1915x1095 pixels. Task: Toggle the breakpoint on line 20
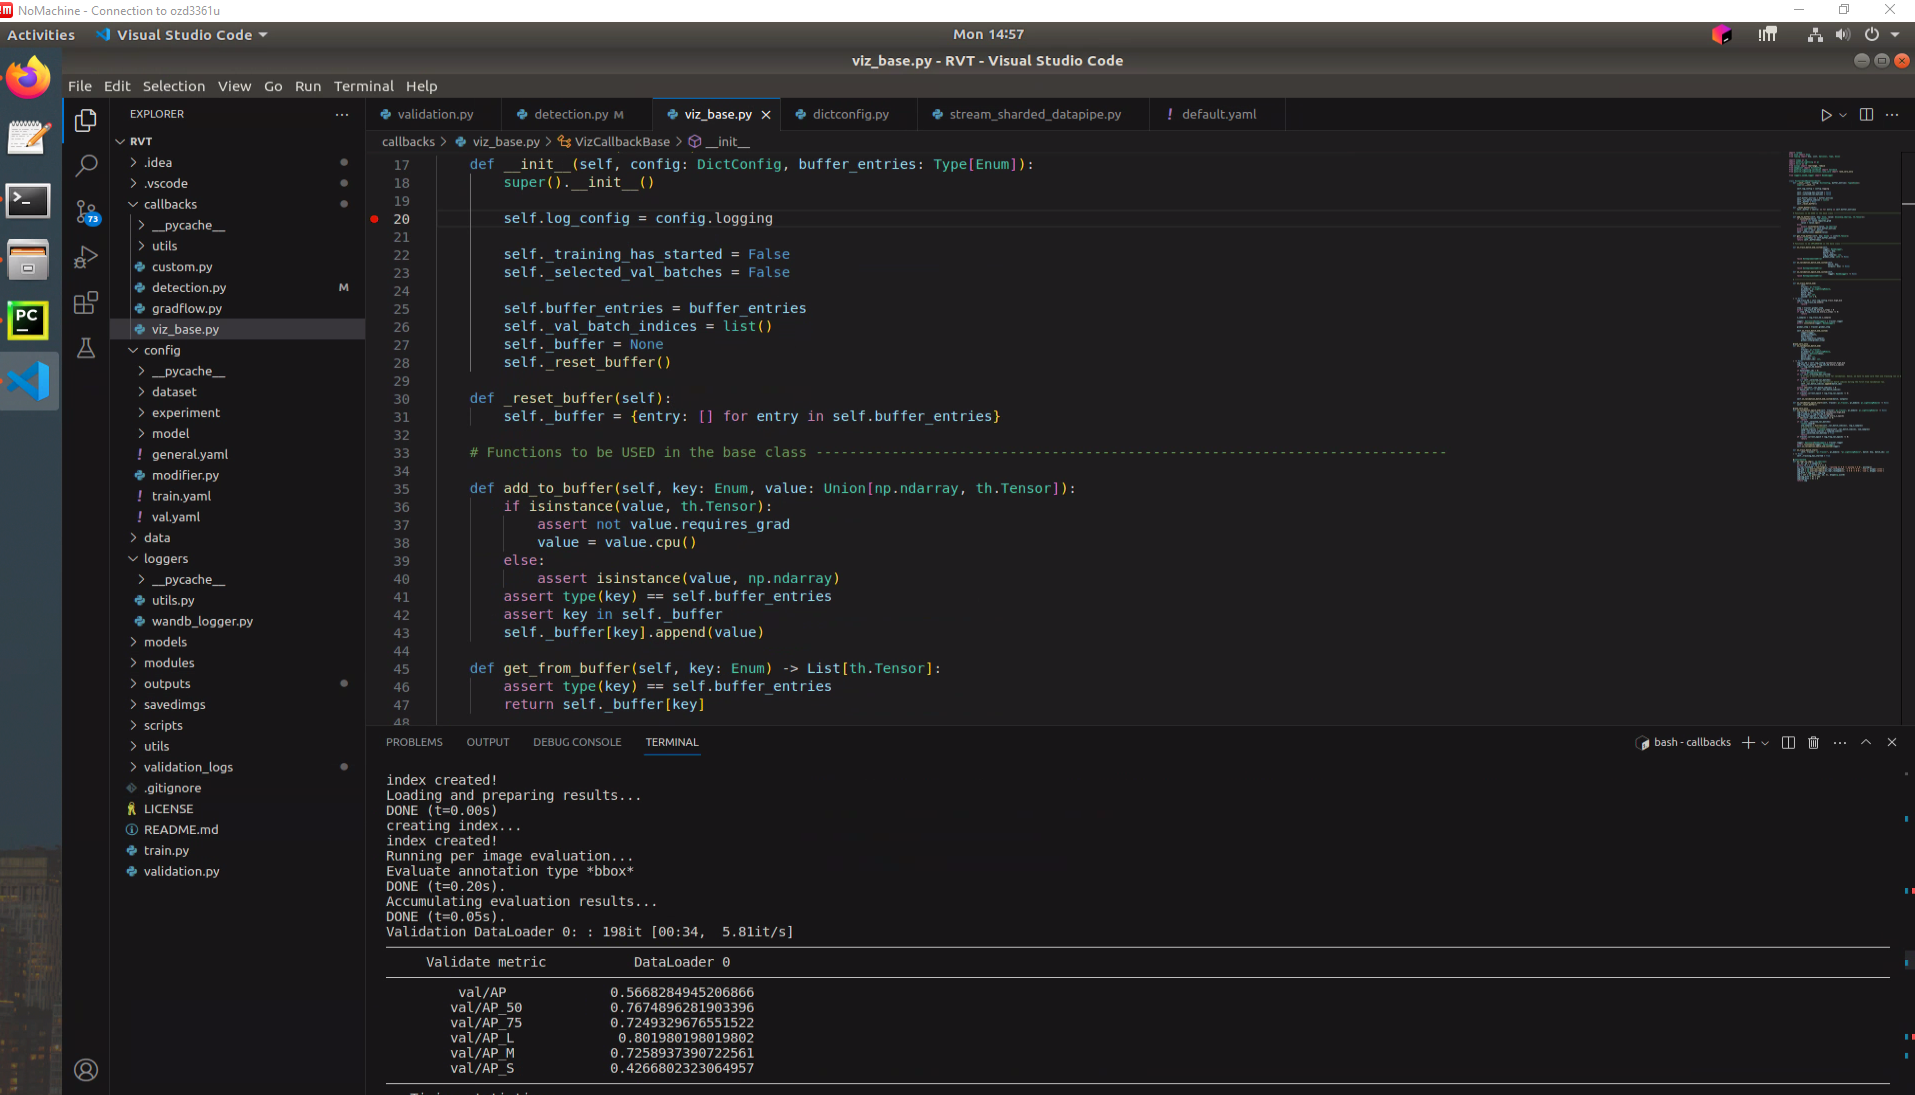coord(374,218)
